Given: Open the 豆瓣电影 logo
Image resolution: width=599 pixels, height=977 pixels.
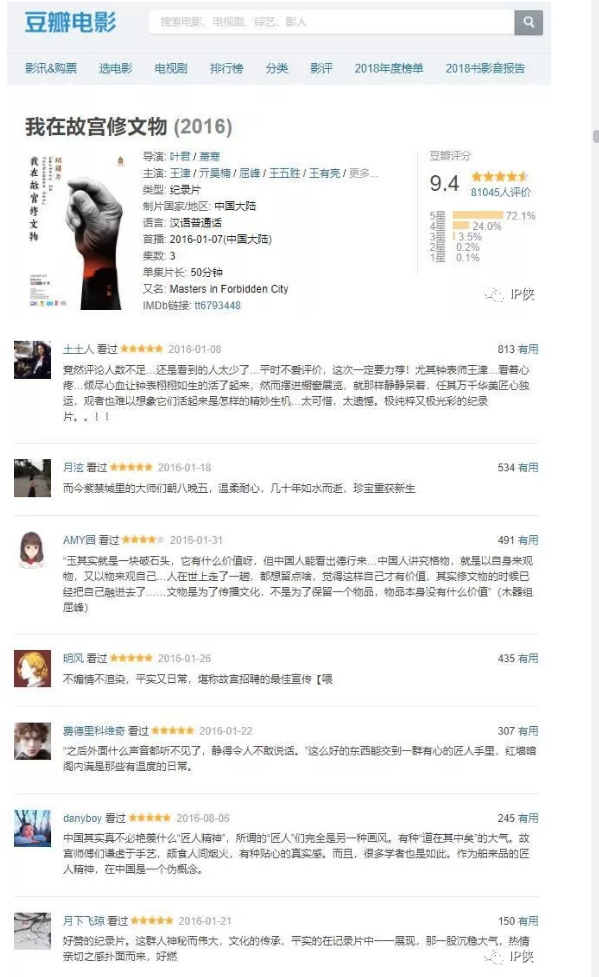Looking at the screenshot, I should tap(70, 22).
